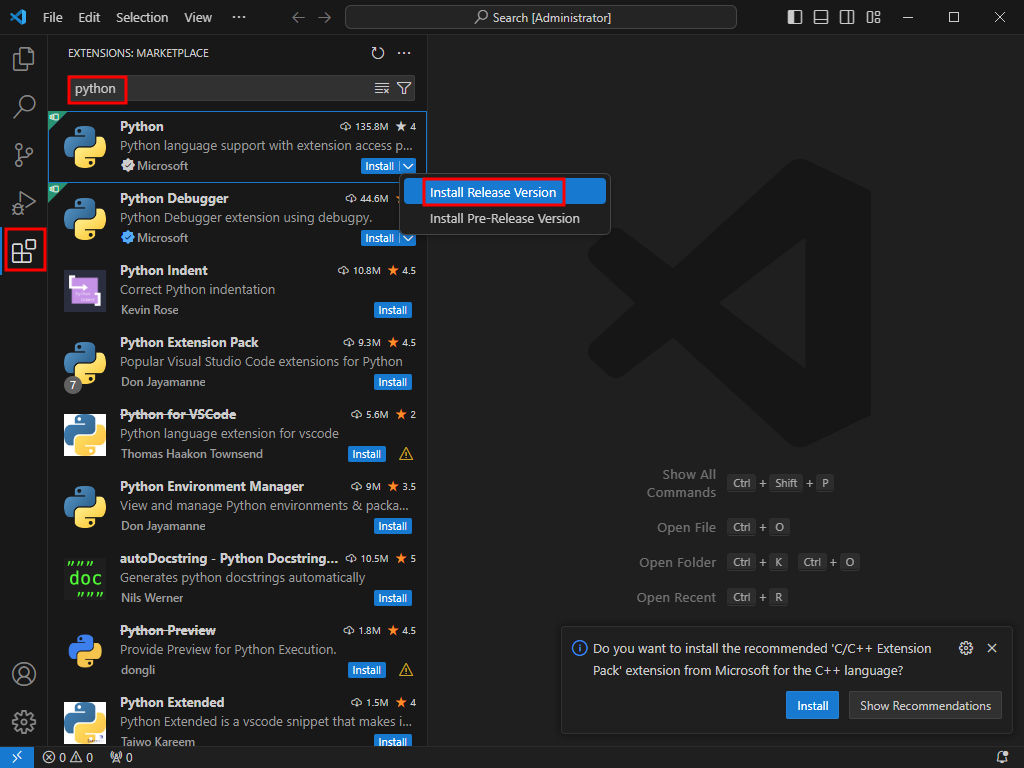Install the Python Environment Manager extension
This screenshot has height=768, width=1024.
point(392,526)
